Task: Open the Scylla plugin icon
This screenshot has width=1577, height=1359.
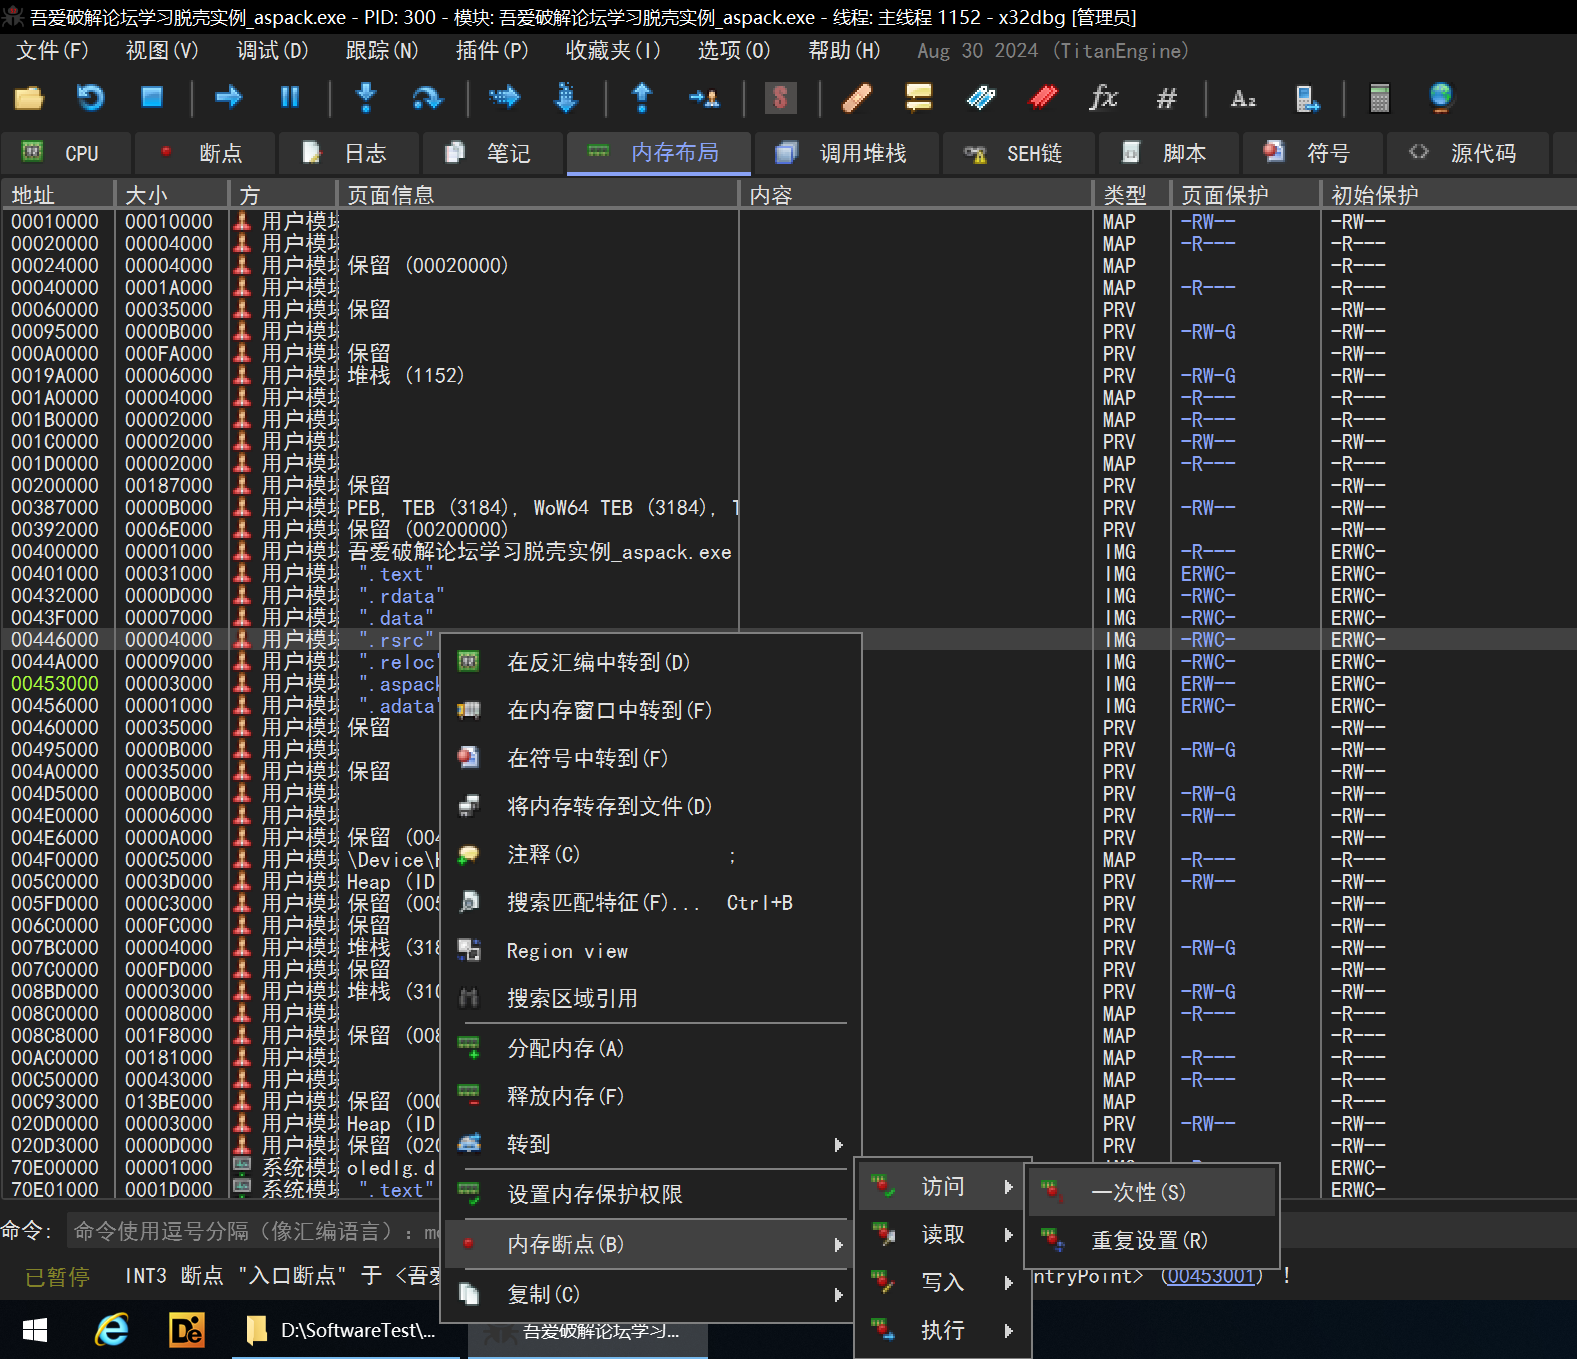Action: (x=780, y=97)
